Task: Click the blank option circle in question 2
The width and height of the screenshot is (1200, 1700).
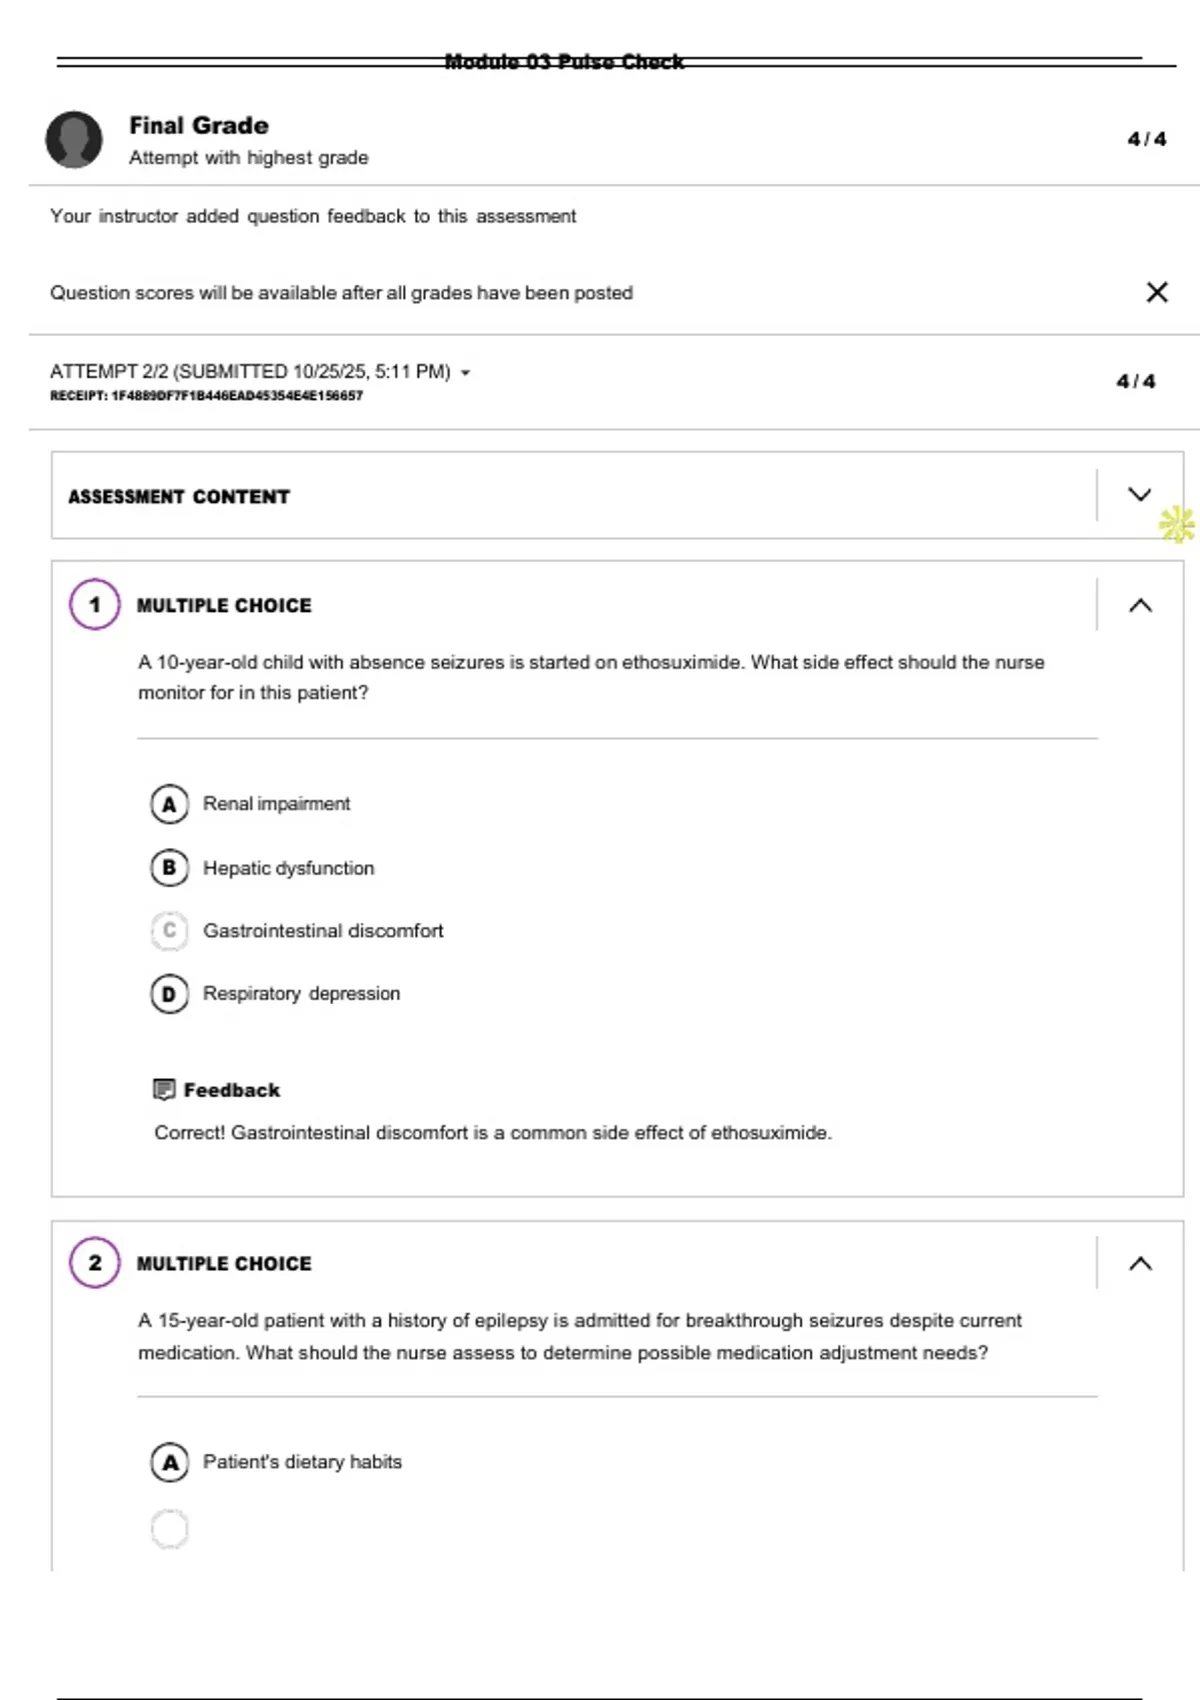Action: coord(170,1529)
